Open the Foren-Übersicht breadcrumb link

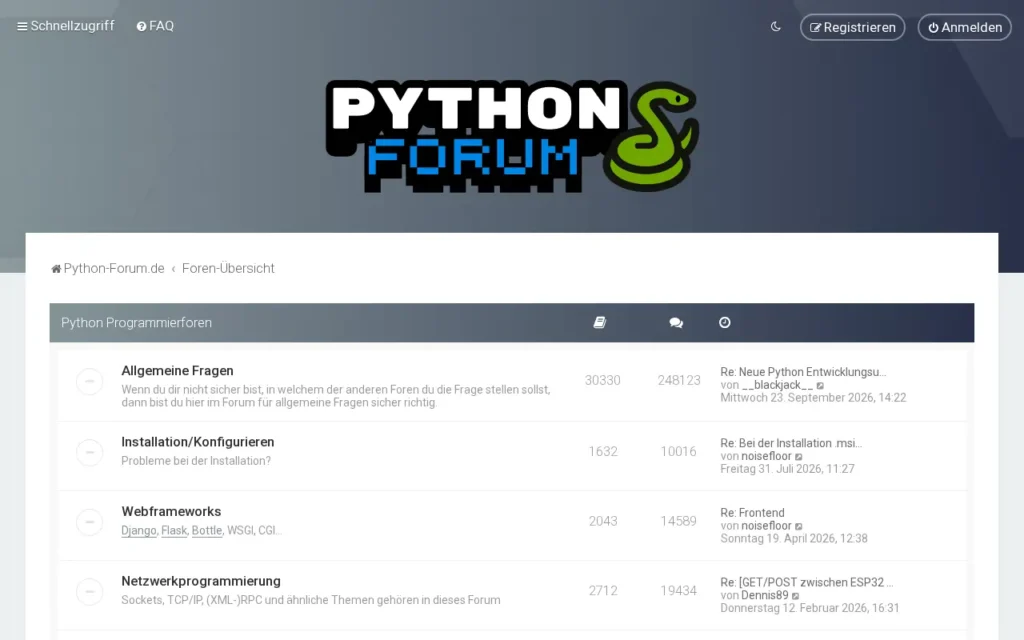click(x=228, y=268)
